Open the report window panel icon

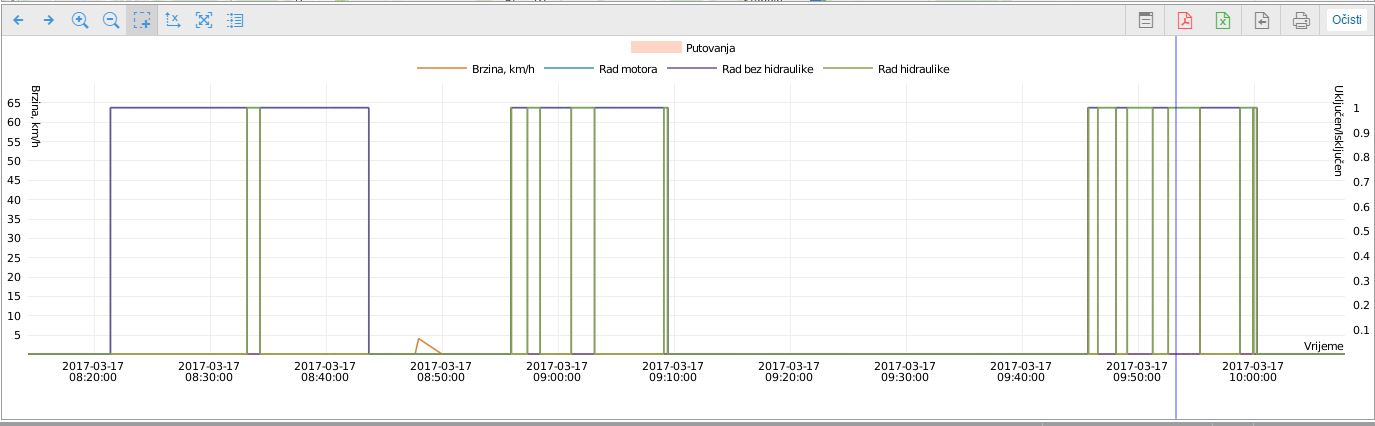pos(1146,20)
